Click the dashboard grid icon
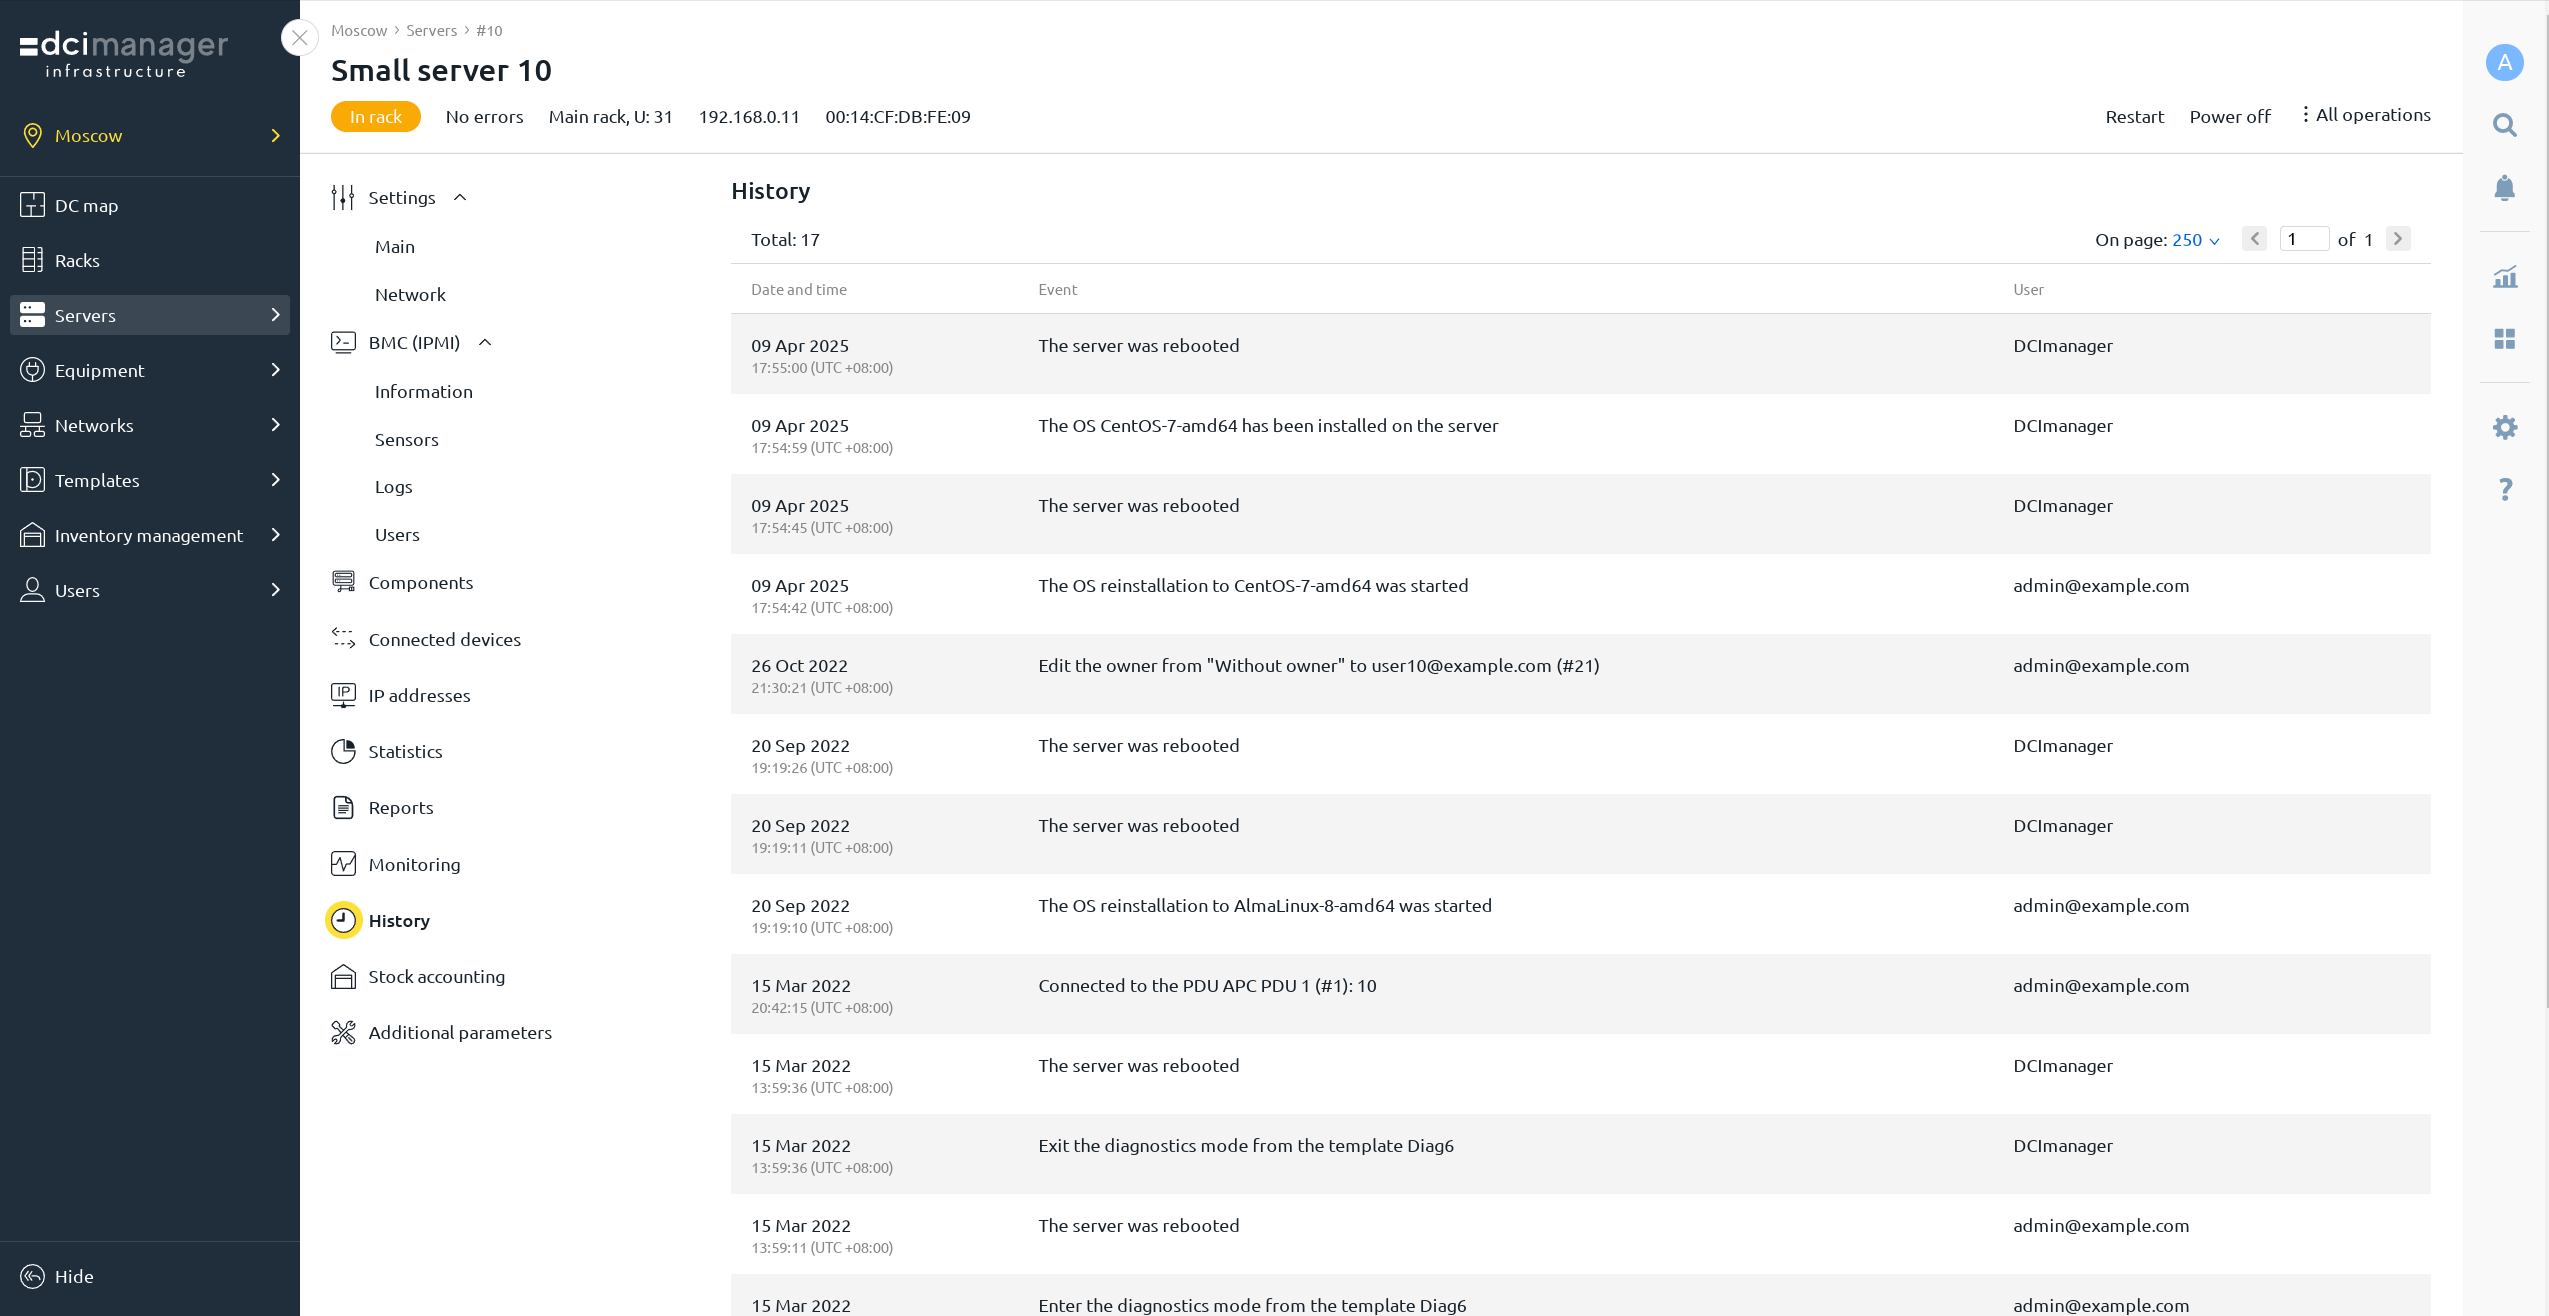 pos(2504,339)
